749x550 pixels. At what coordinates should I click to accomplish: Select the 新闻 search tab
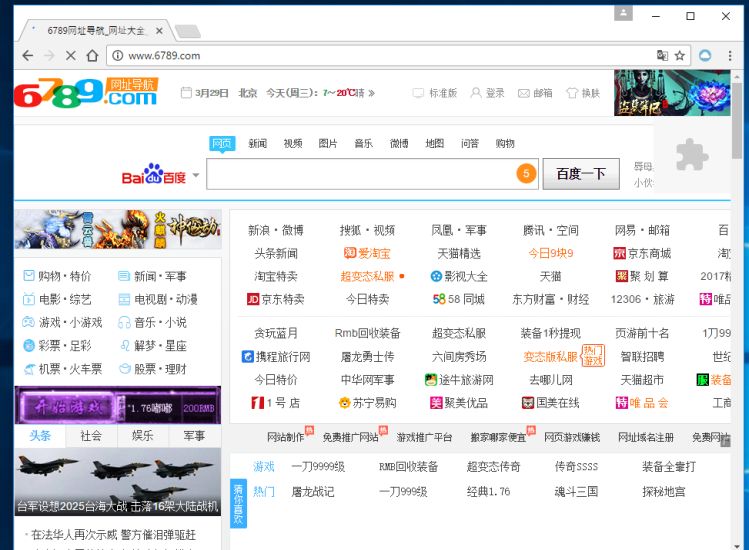257,143
